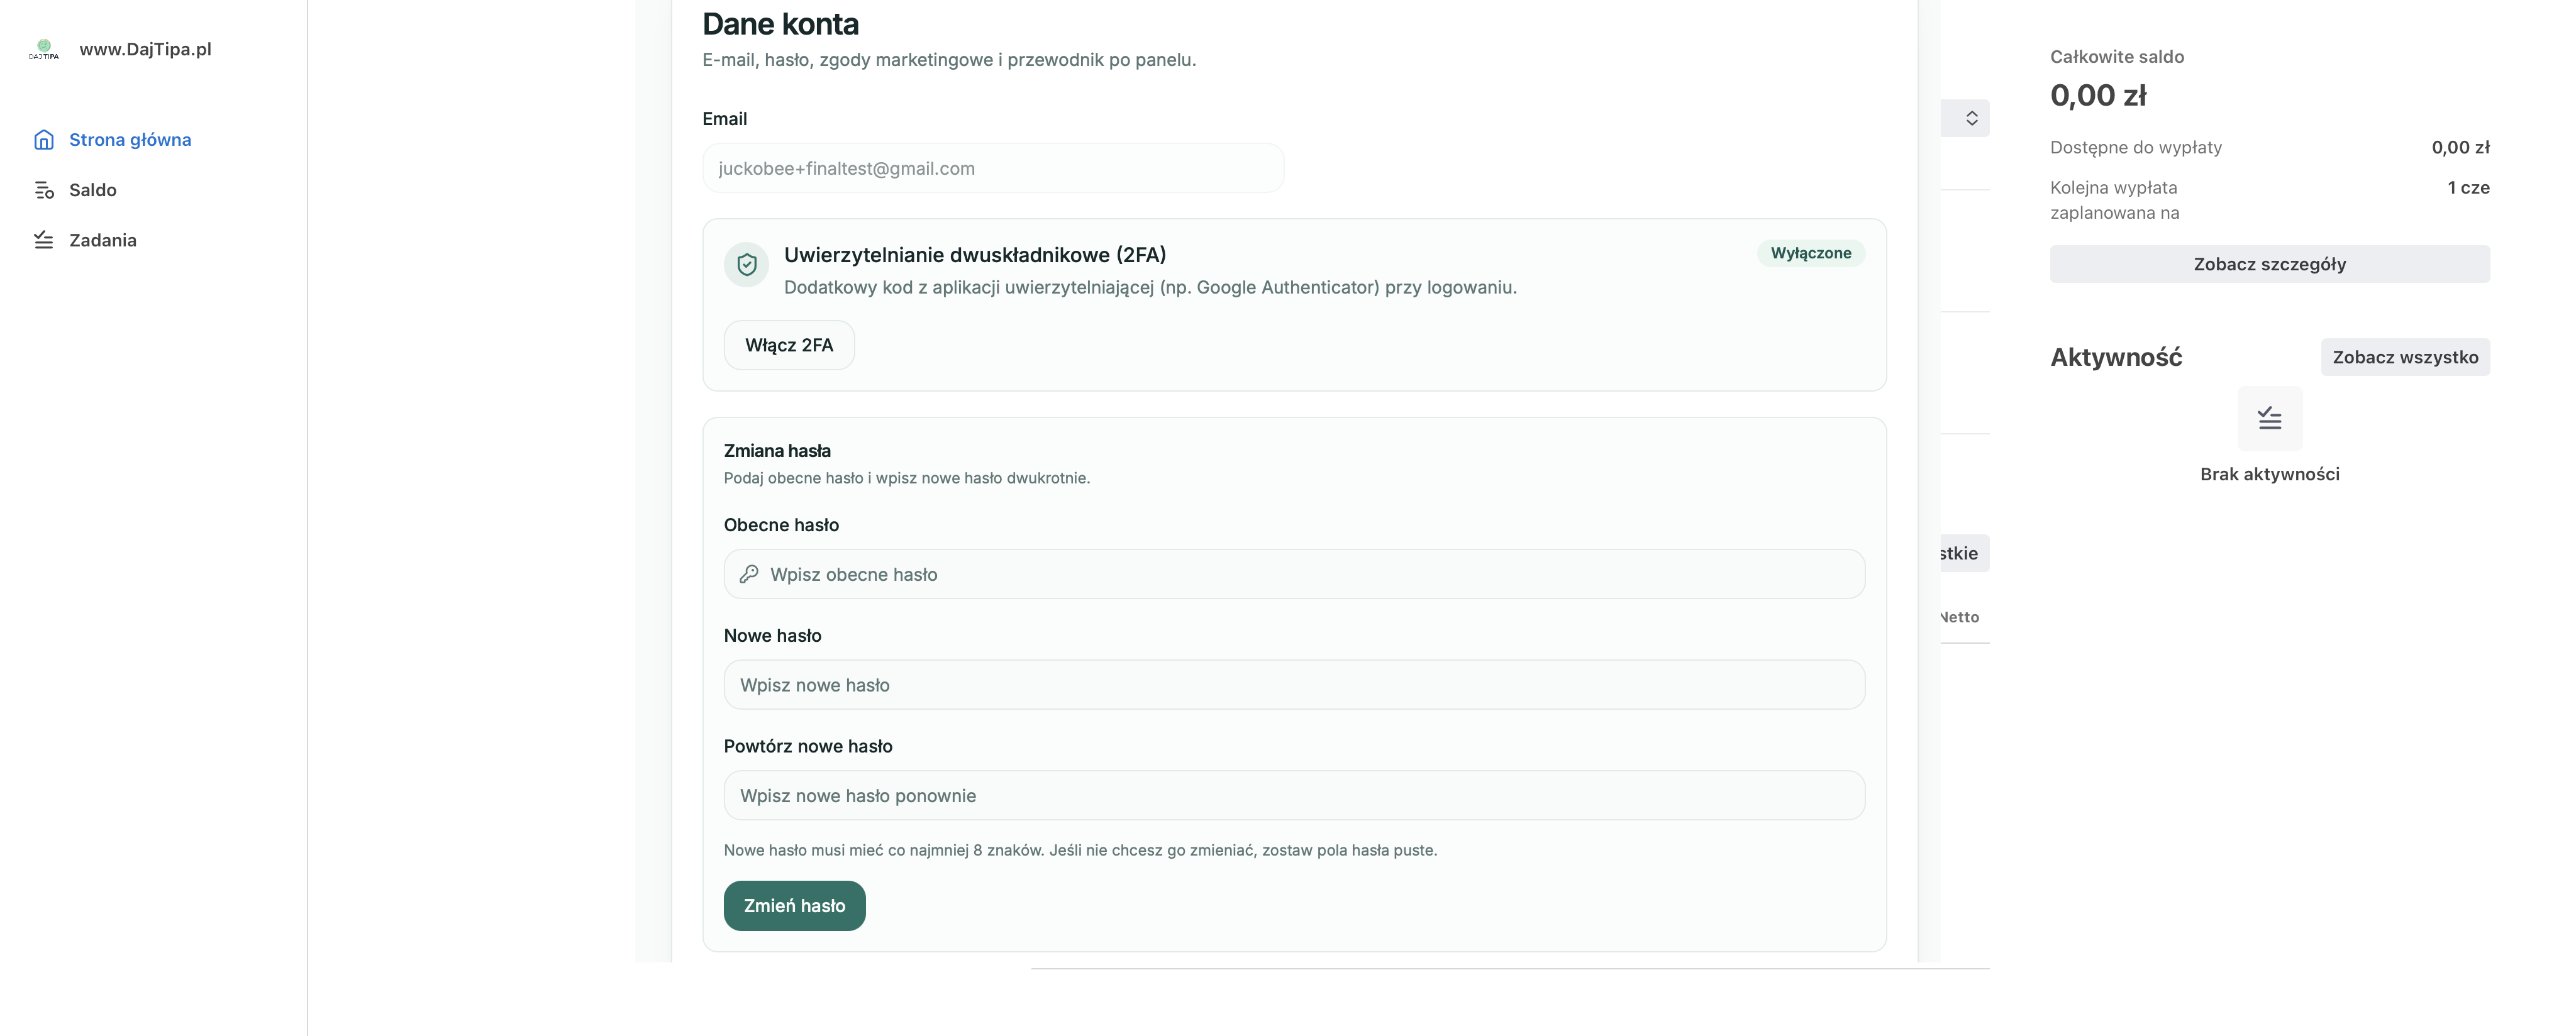Focus the Email input field
The height and width of the screenshot is (1036, 2576).
[x=993, y=168]
